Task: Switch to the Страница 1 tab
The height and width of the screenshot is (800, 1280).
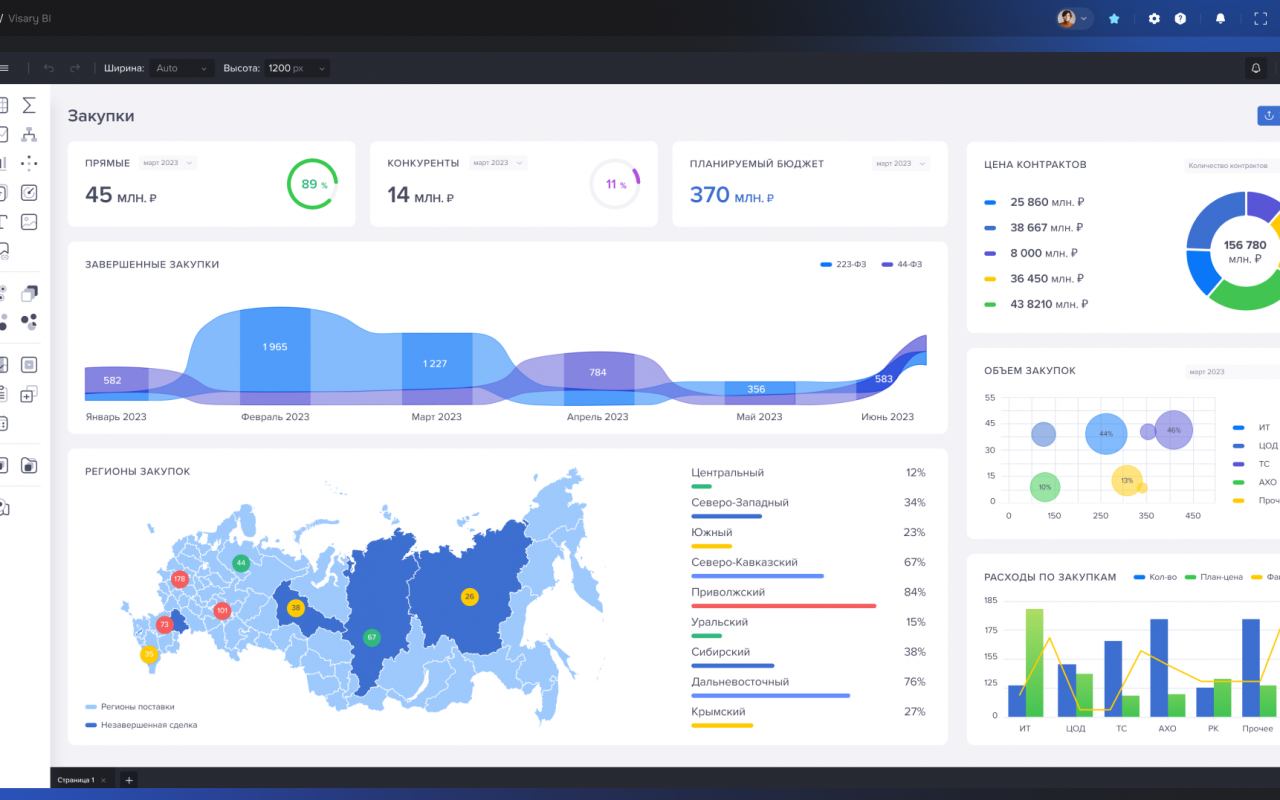Action: 76,779
